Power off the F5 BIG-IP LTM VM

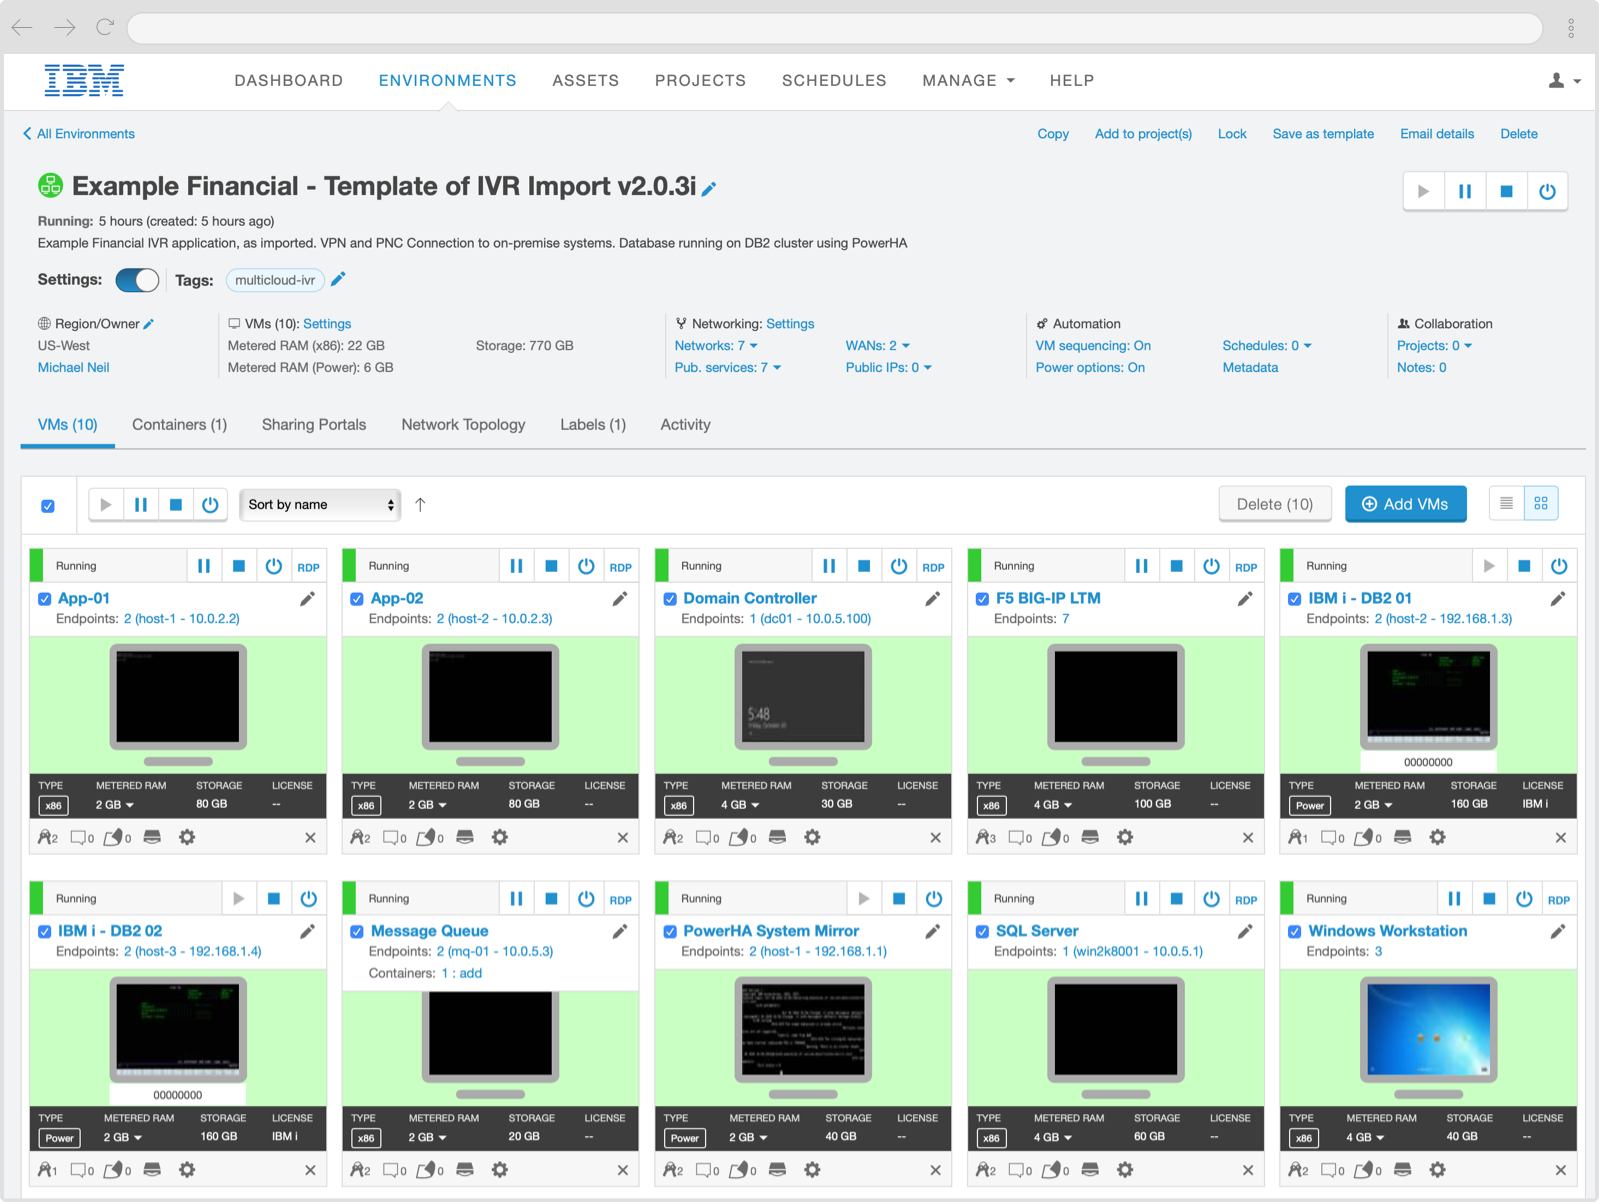click(x=1211, y=566)
